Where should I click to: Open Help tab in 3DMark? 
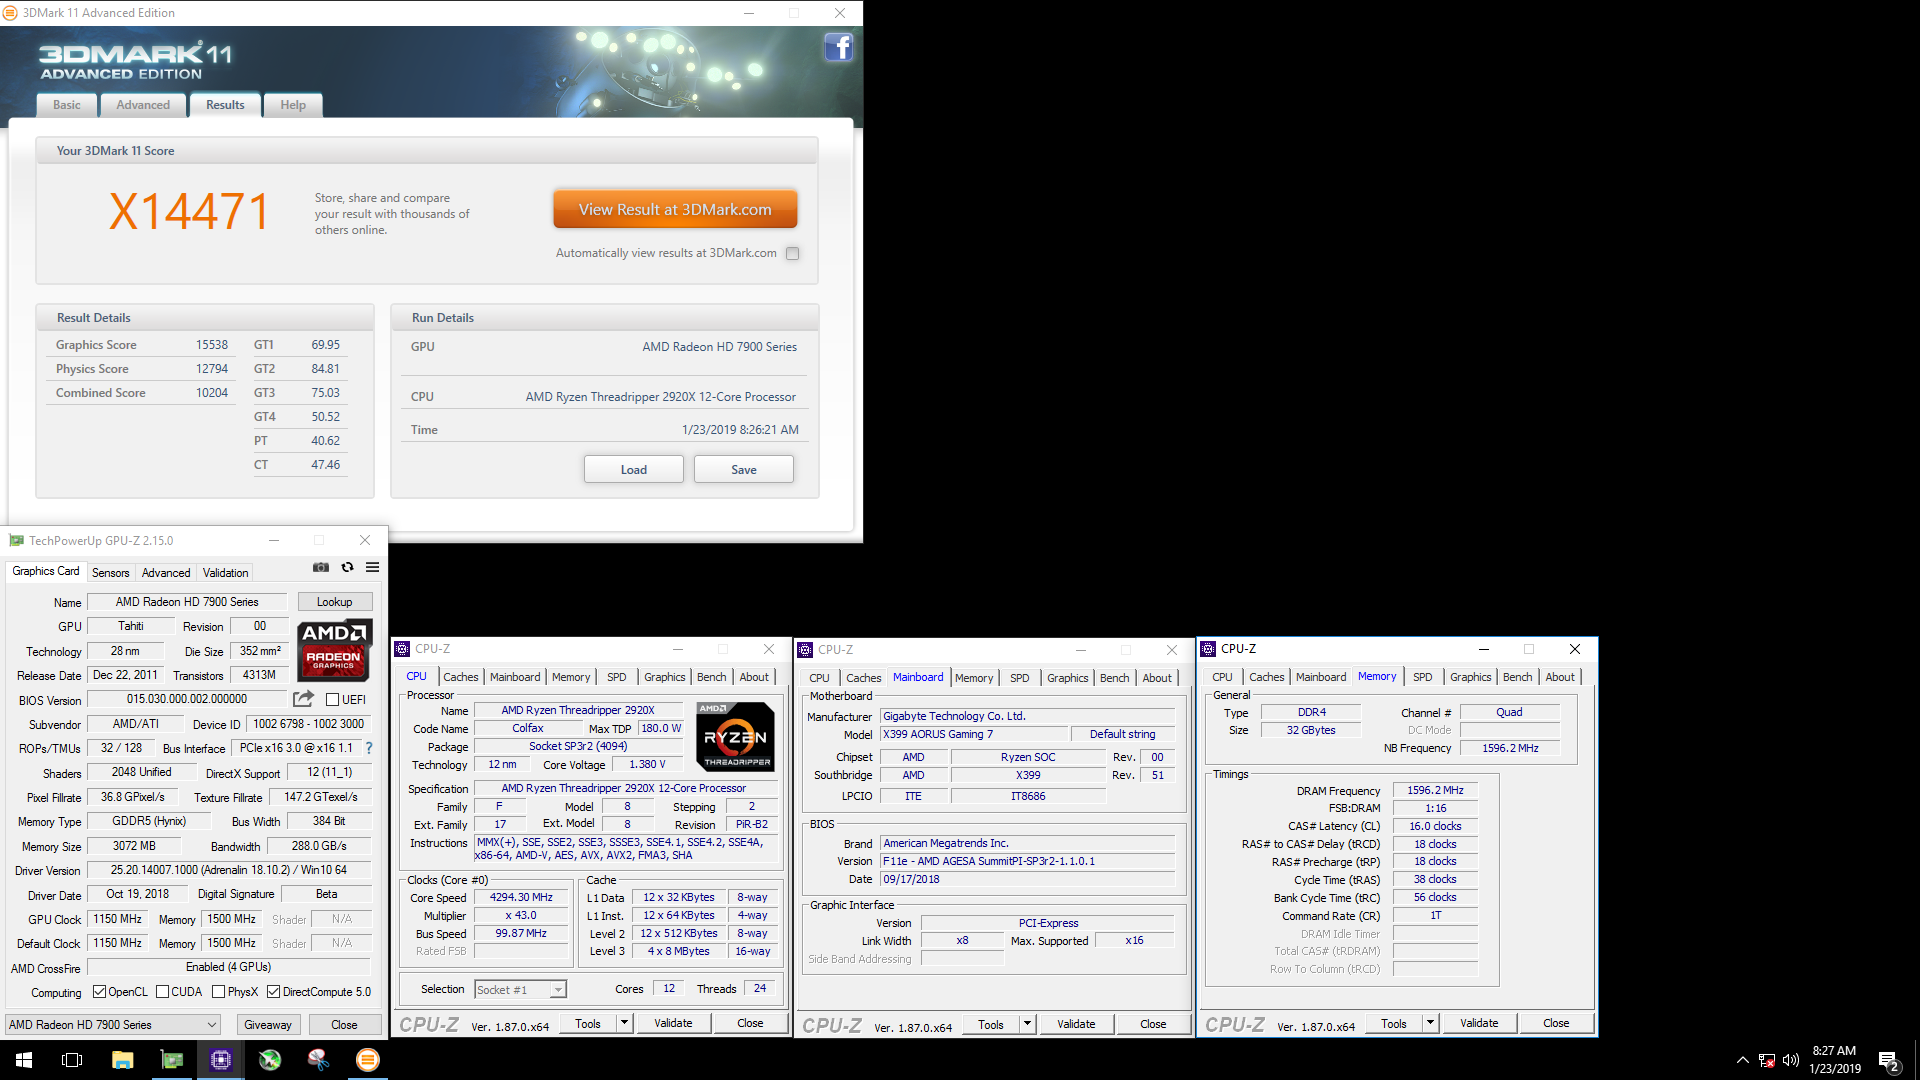click(293, 105)
